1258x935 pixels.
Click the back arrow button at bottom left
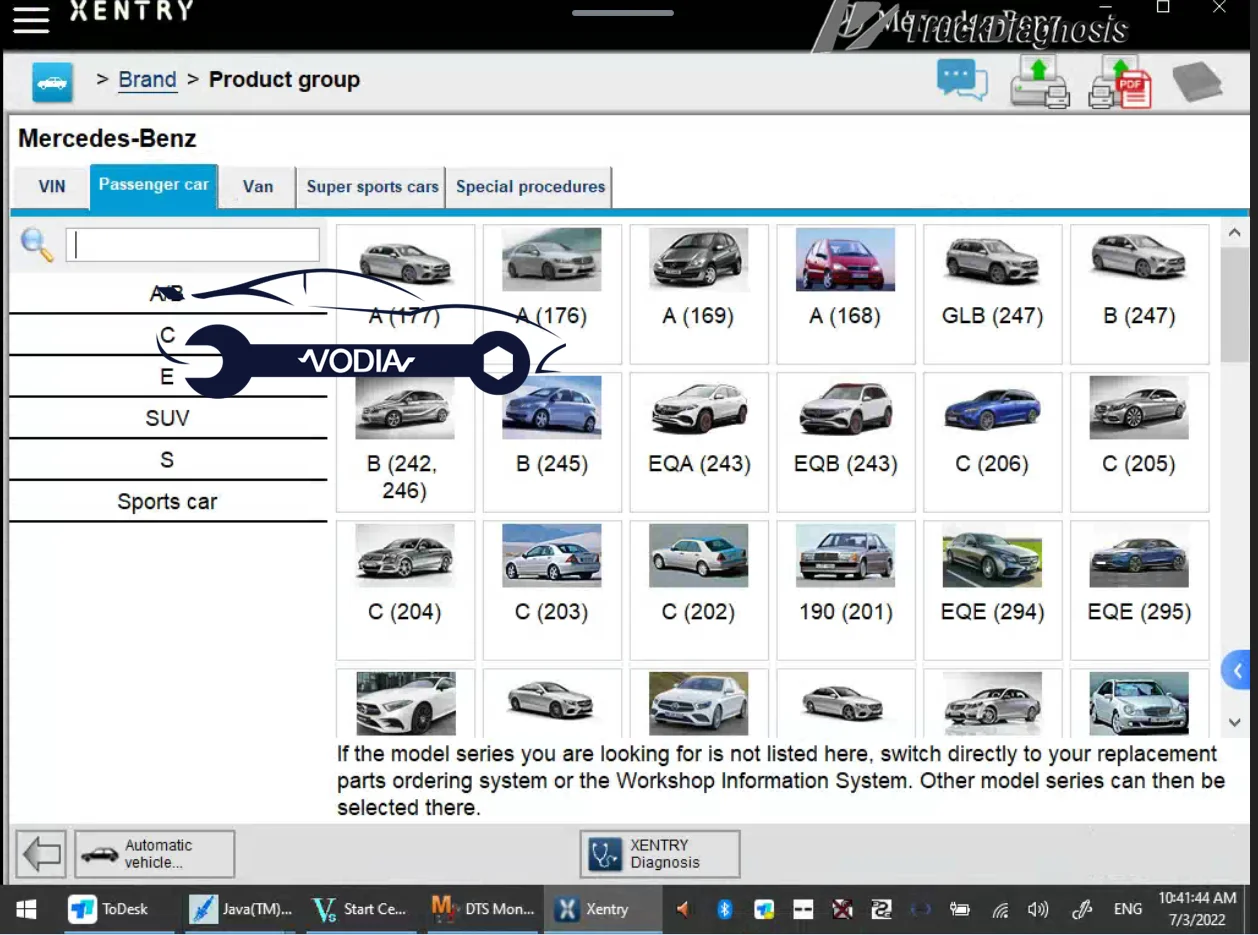(x=41, y=854)
